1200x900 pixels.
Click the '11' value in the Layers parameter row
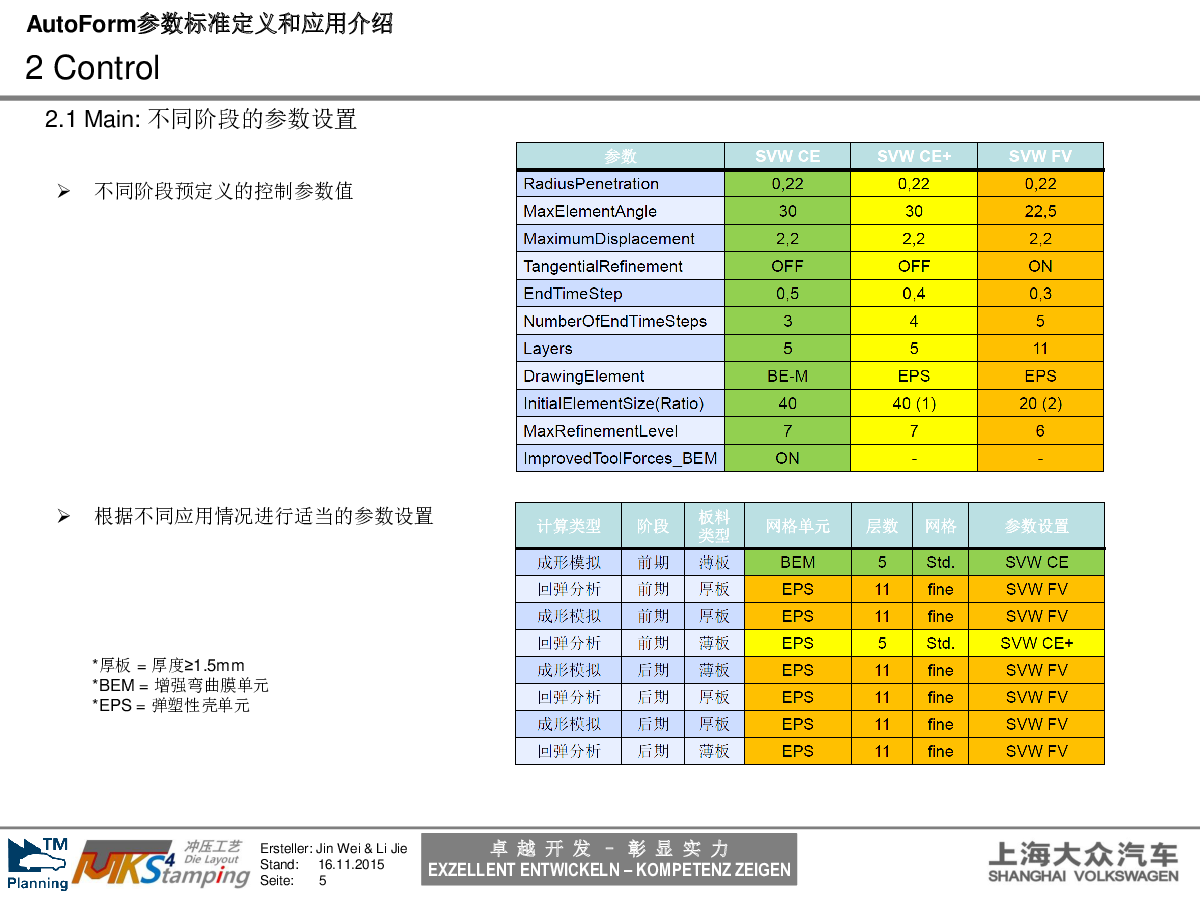click(1040, 349)
